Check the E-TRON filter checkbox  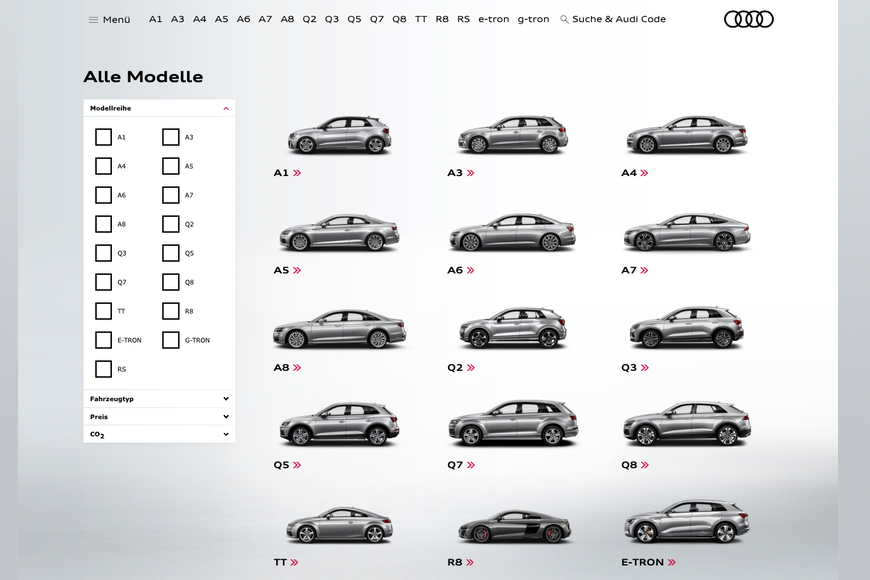[x=103, y=340]
